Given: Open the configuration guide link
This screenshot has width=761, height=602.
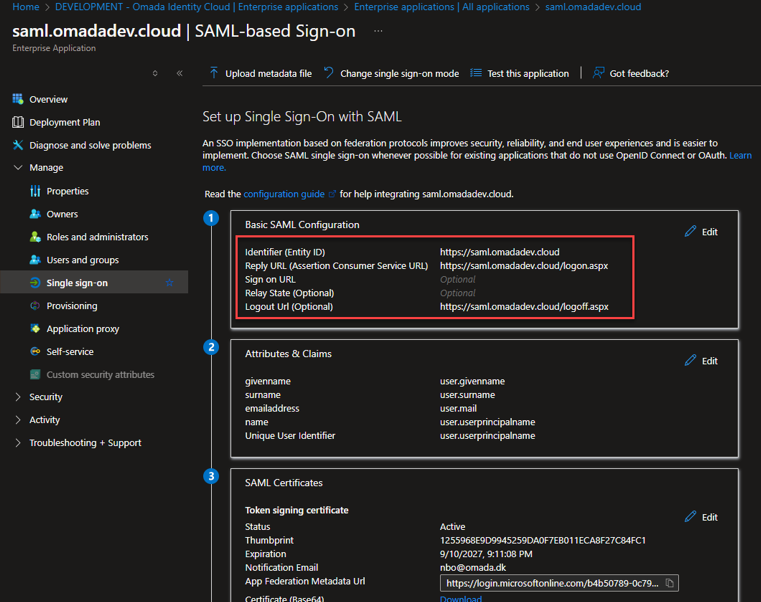Looking at the screenshot, I should click(284, 194).
